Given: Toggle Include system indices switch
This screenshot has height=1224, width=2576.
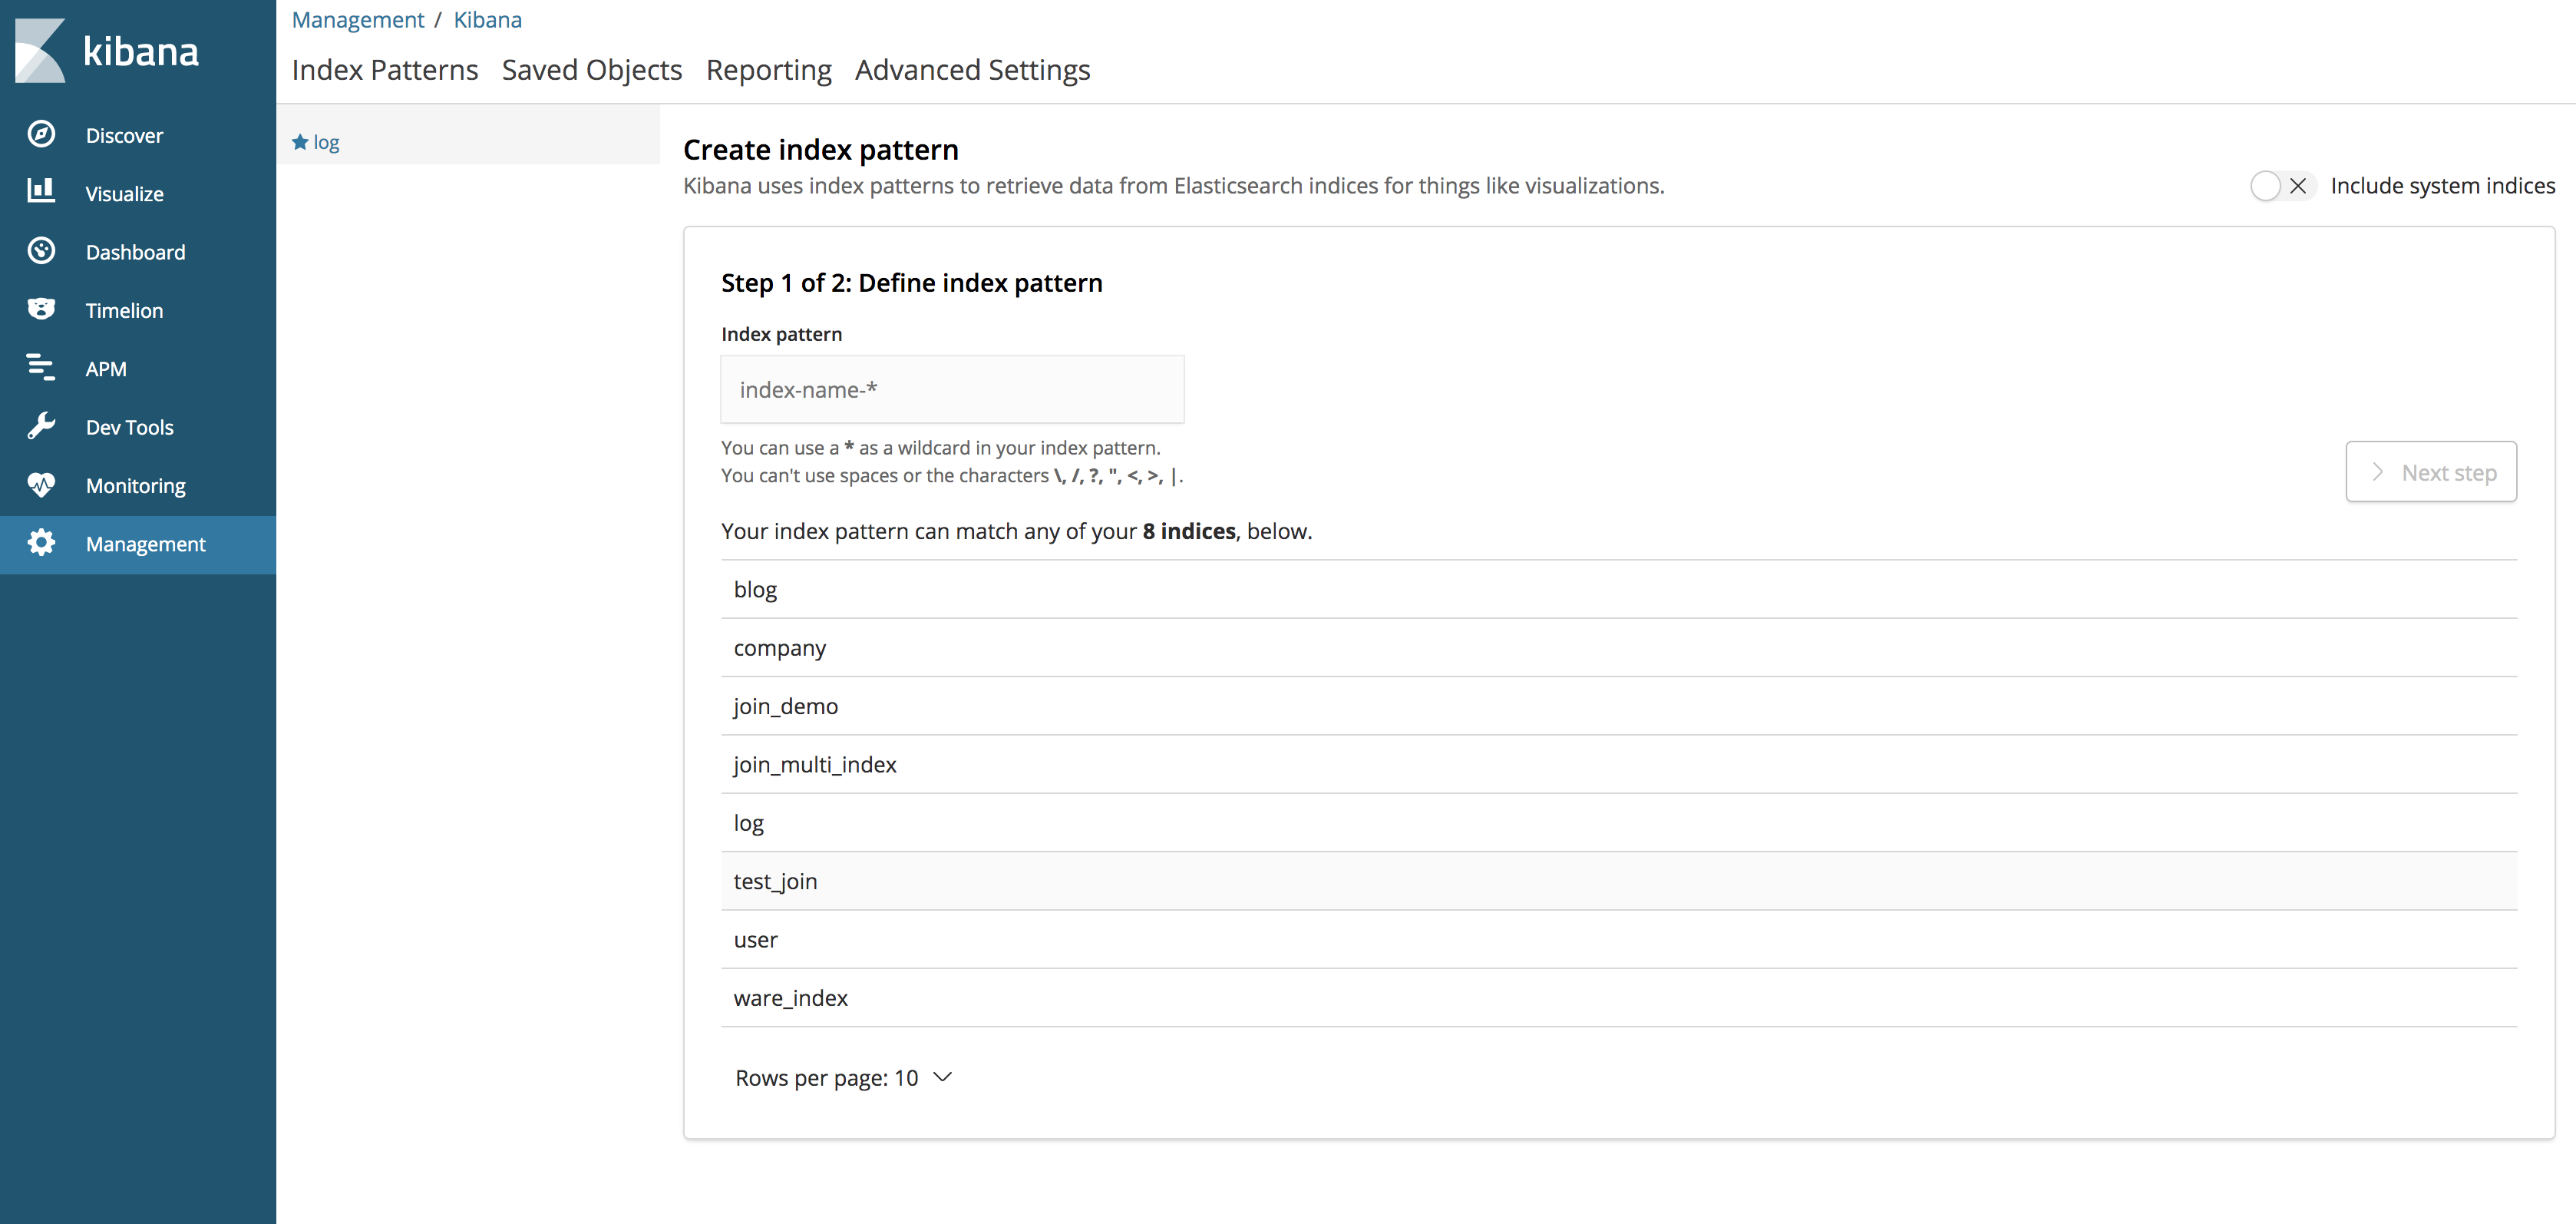Looking at the screenshot, I should coord(2282,186).
